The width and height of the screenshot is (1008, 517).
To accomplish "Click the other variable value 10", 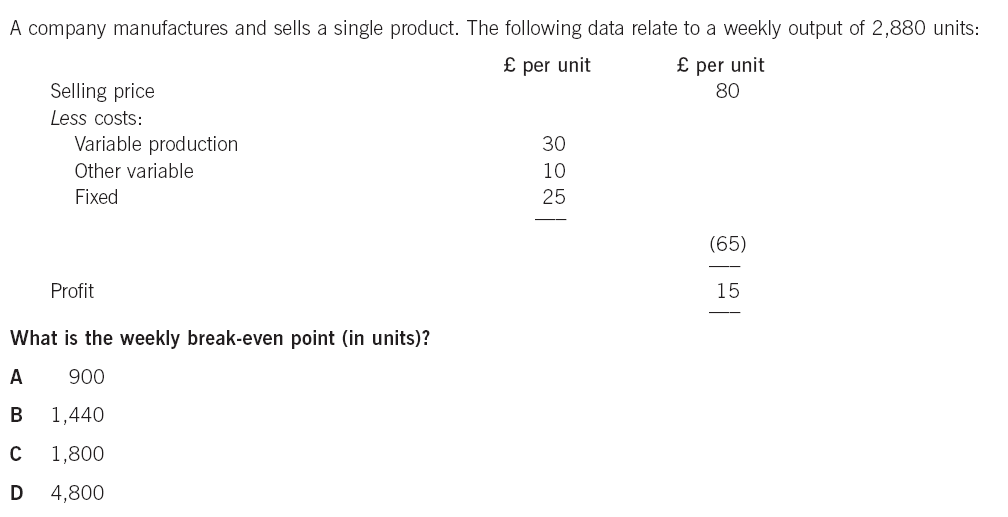I will [x=554, y=171].
